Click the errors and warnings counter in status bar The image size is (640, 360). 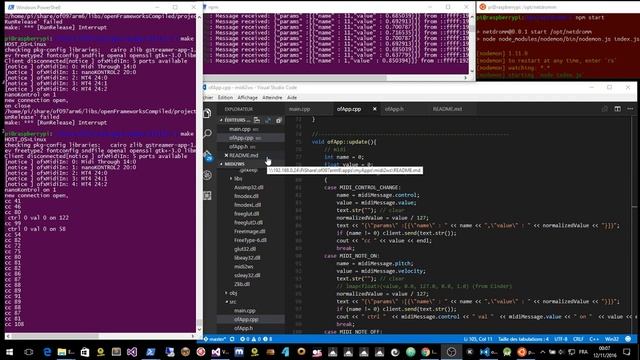[256, 339]
